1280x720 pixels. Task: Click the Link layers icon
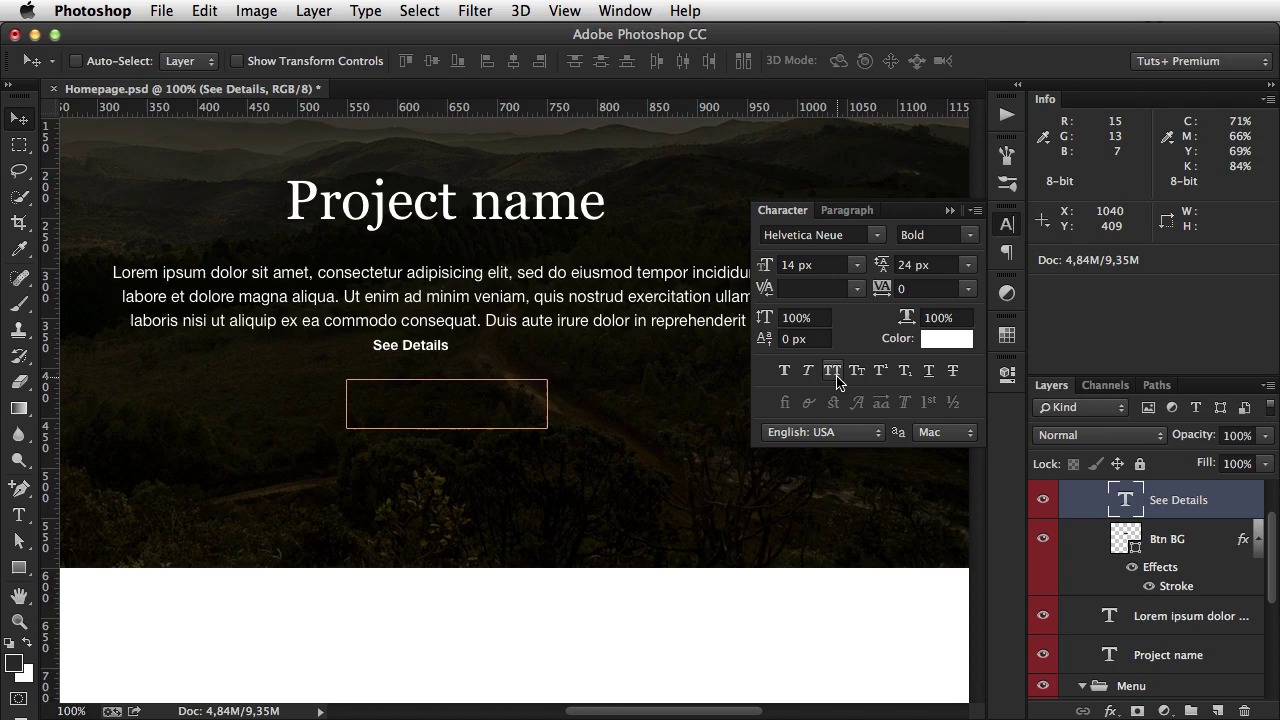click(x=1083, y=711)
